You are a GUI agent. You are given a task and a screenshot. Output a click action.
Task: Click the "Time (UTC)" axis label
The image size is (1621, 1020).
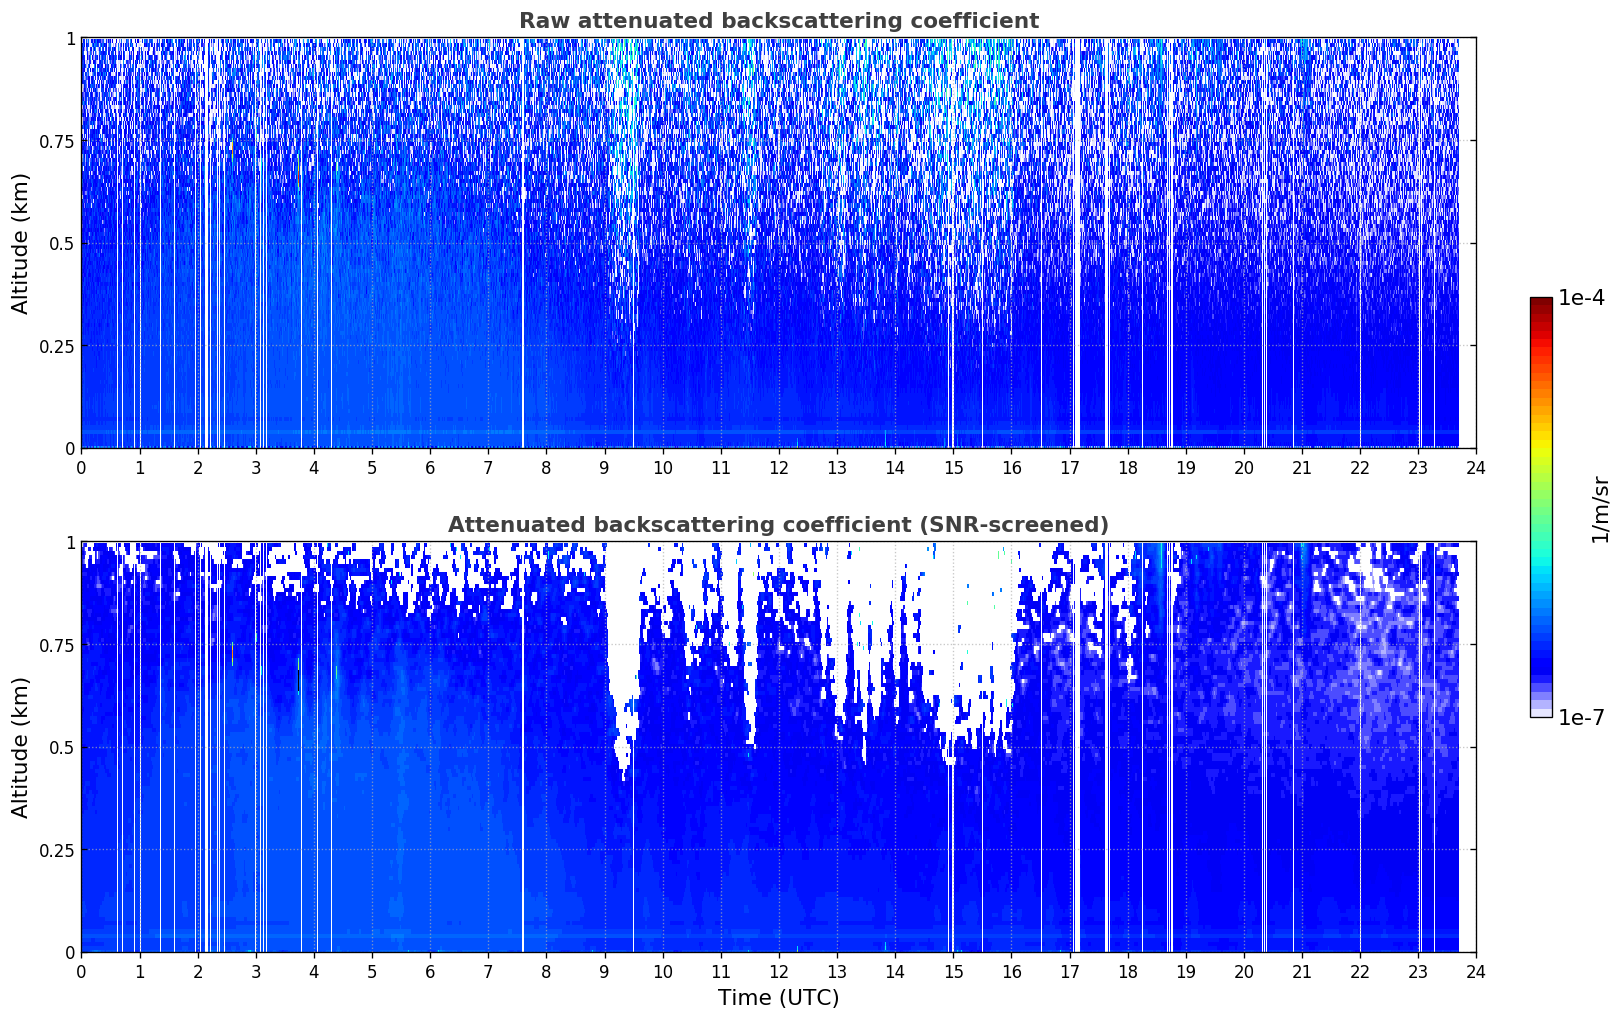778,998
